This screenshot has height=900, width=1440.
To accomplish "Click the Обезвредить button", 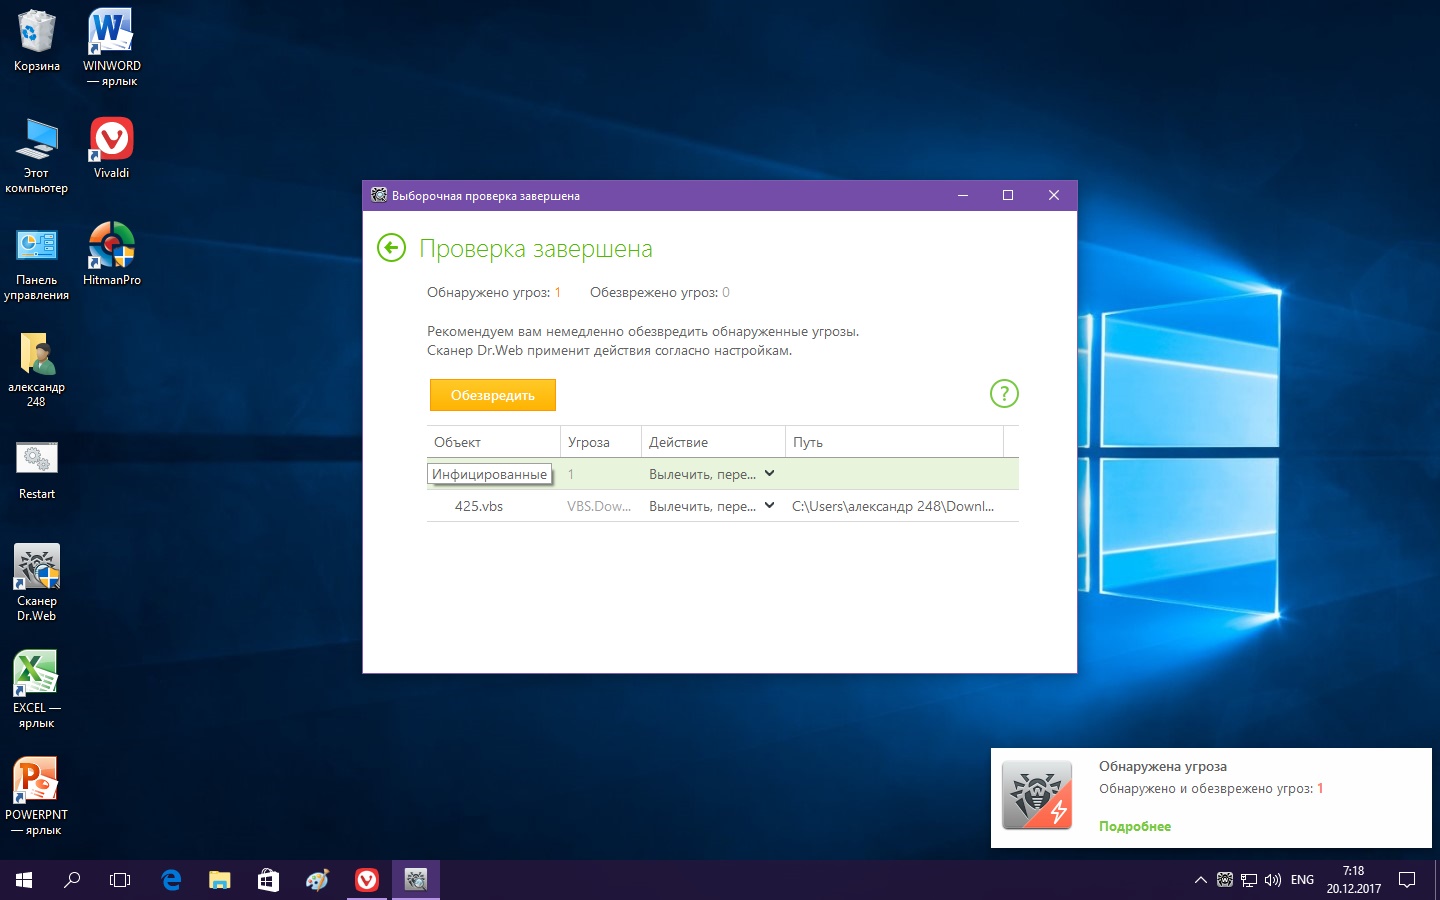I will (493, 395).
